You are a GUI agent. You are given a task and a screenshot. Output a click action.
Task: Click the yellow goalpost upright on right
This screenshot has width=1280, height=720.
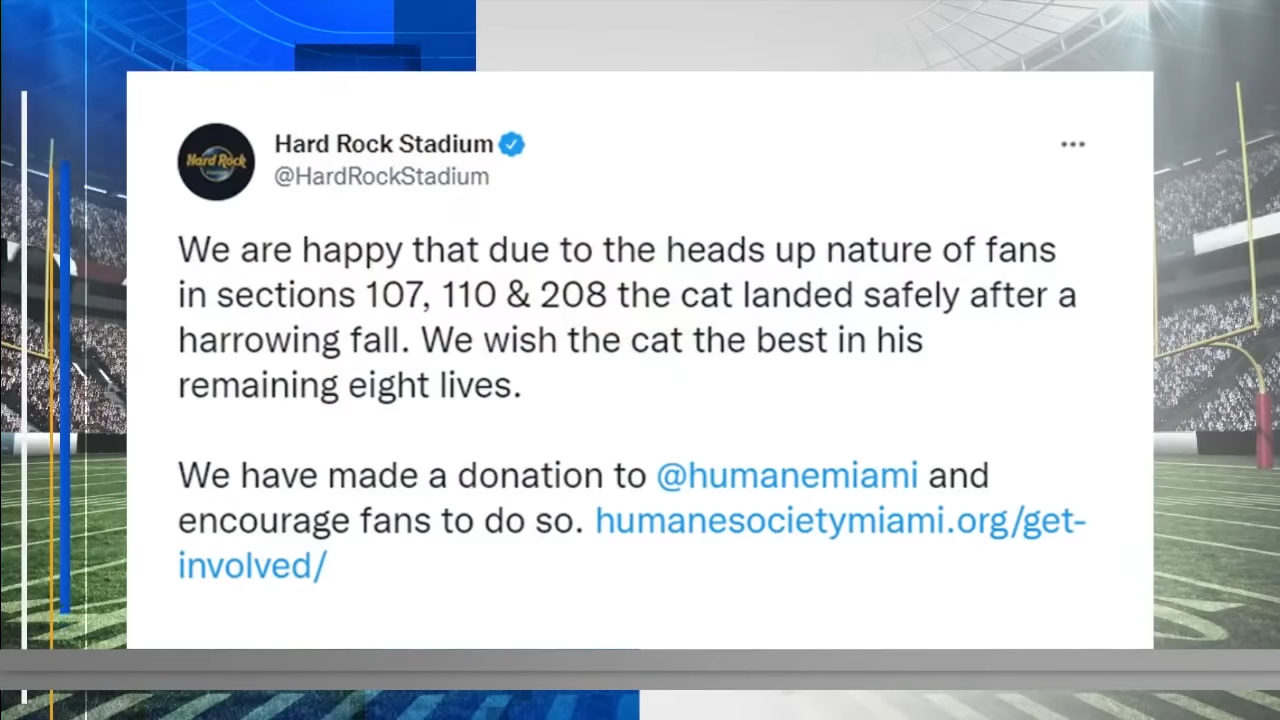click(1246, 210)
